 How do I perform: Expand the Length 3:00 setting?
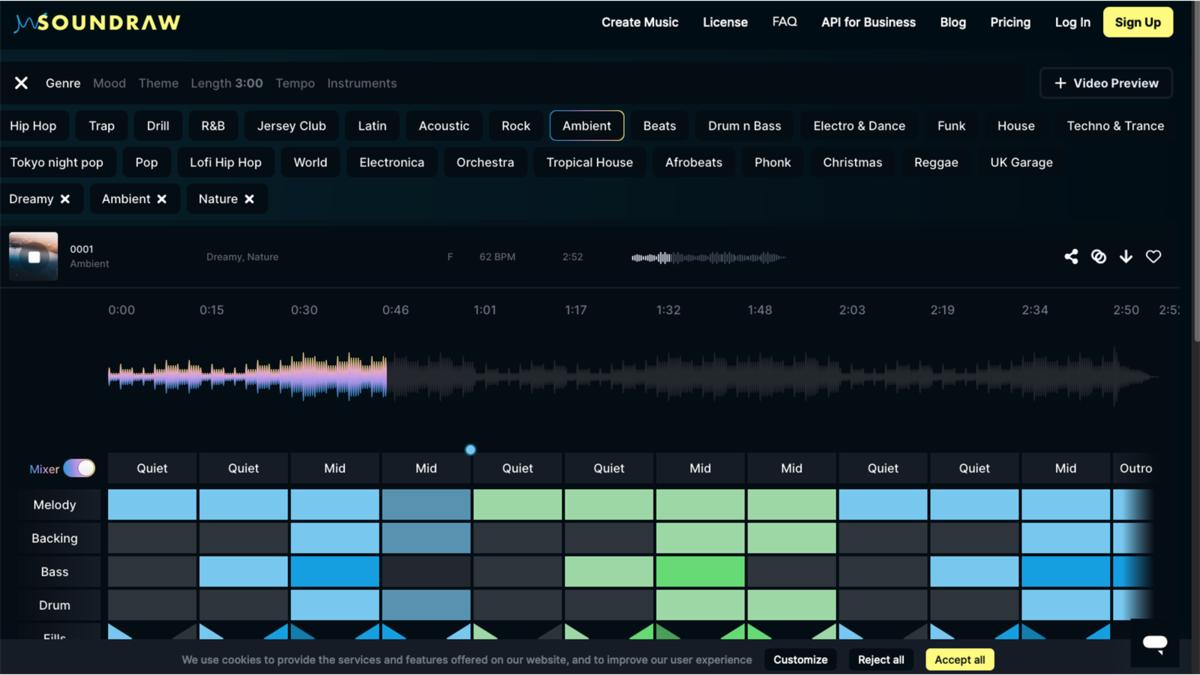[x=227, y=83]
